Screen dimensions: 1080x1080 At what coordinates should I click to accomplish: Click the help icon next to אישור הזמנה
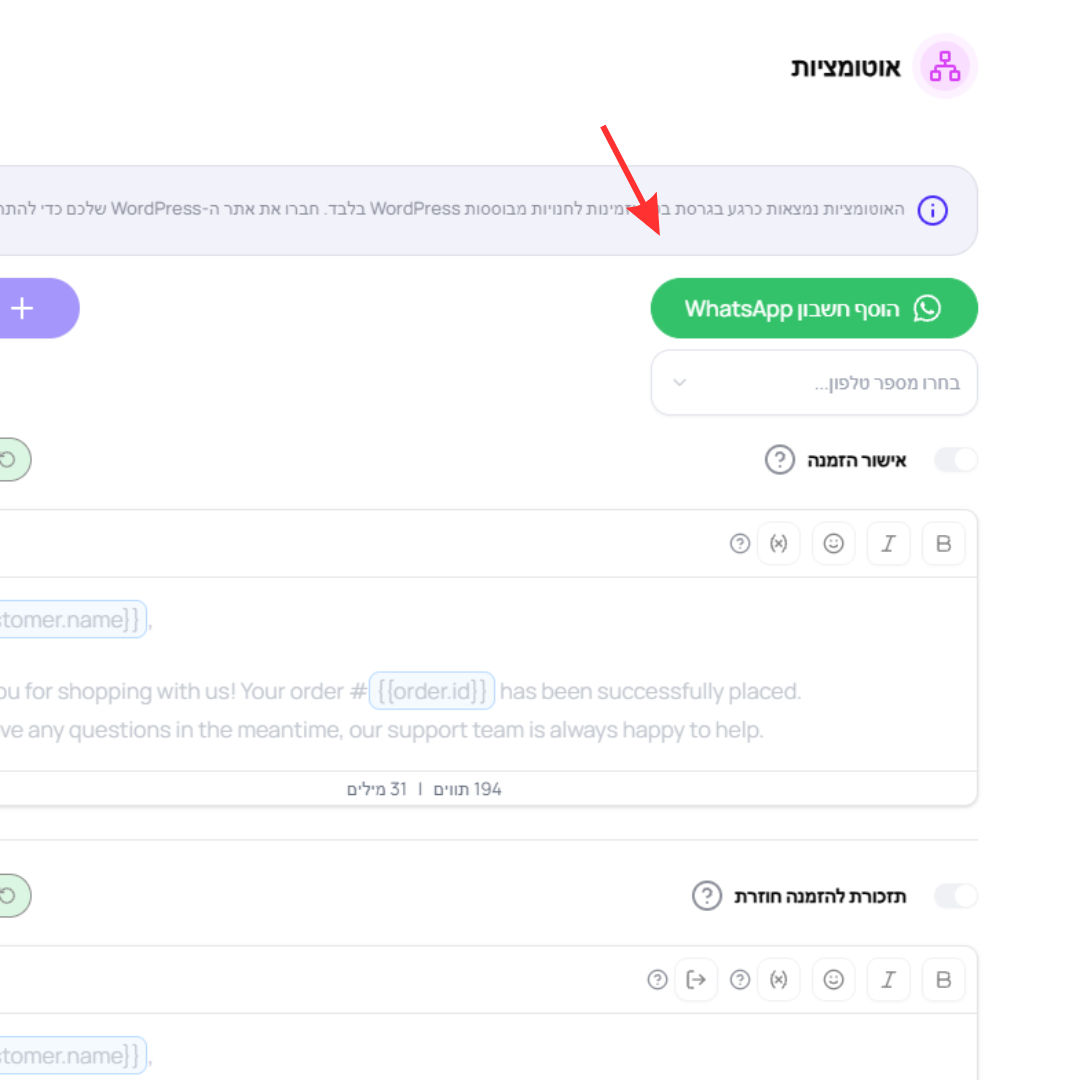pos(780,459)
